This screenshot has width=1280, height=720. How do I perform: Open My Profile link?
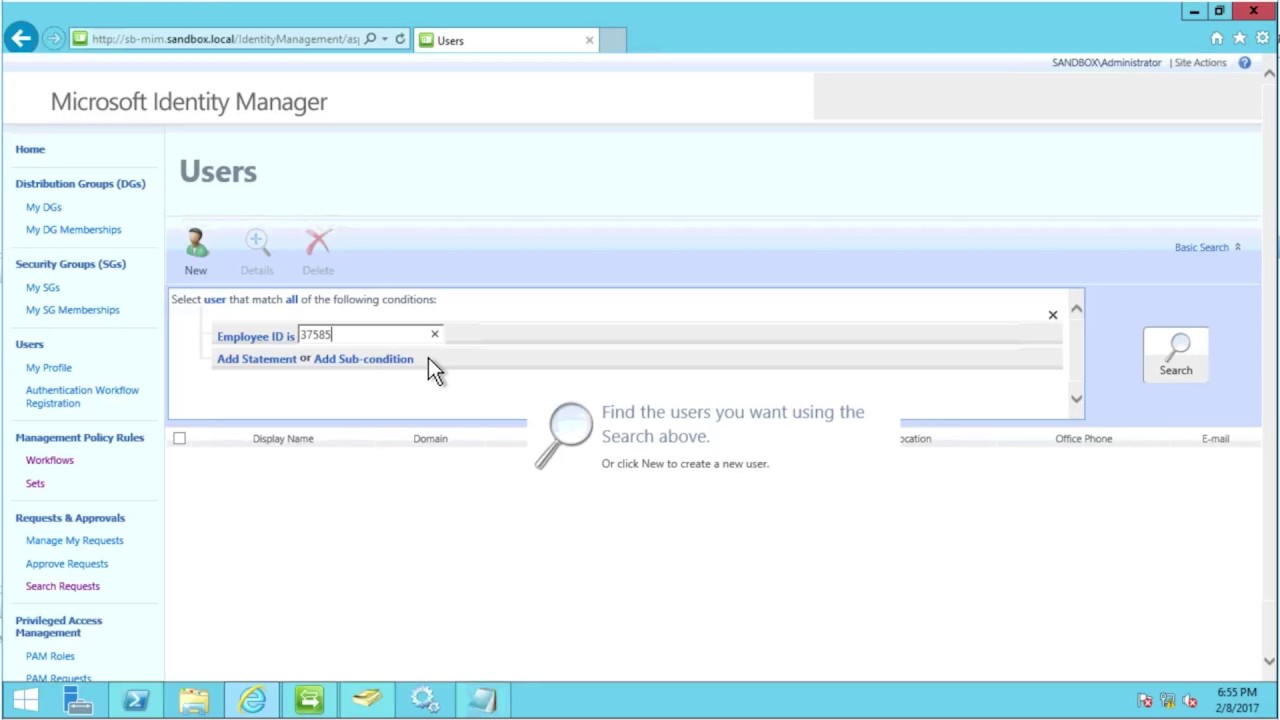49,368
